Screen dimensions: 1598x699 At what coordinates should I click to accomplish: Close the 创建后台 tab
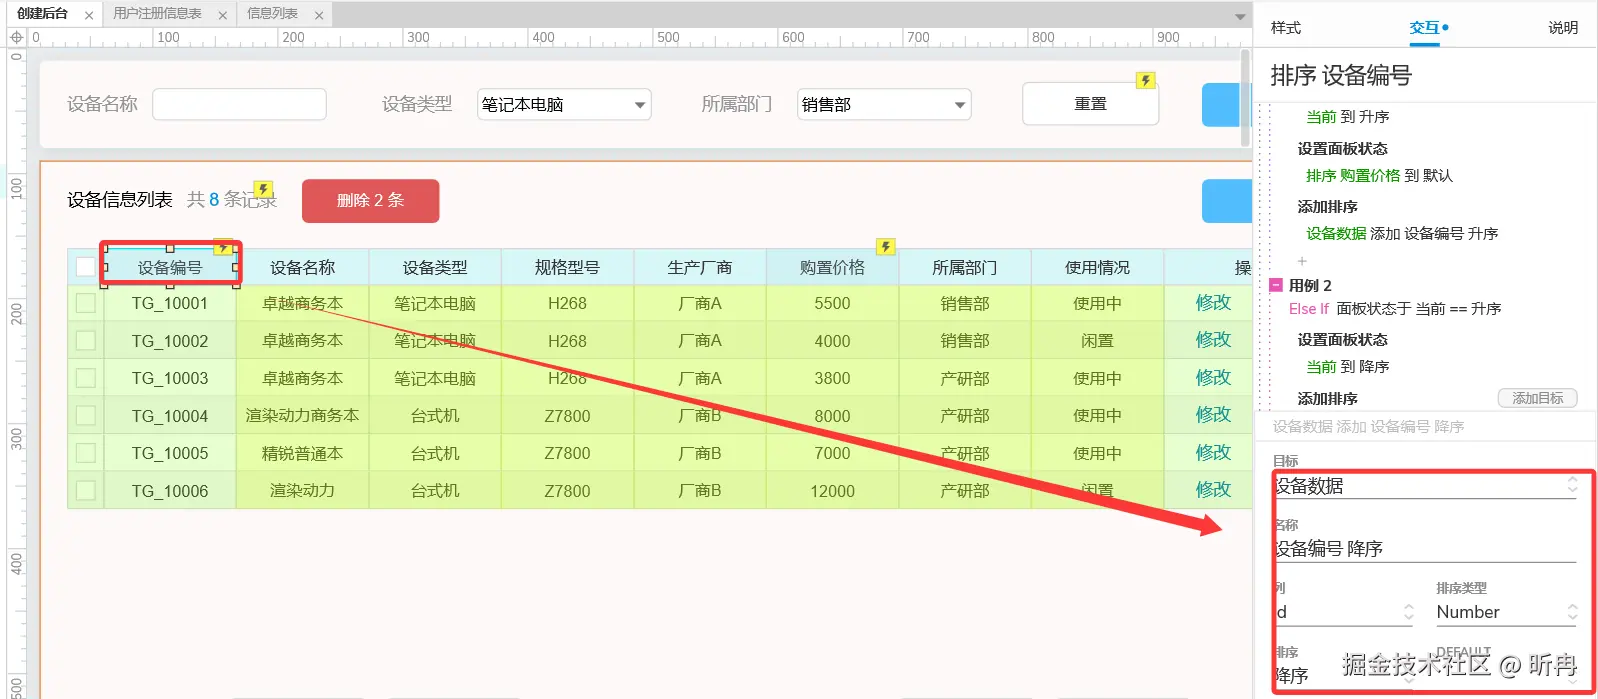click(x=89, y=15)
